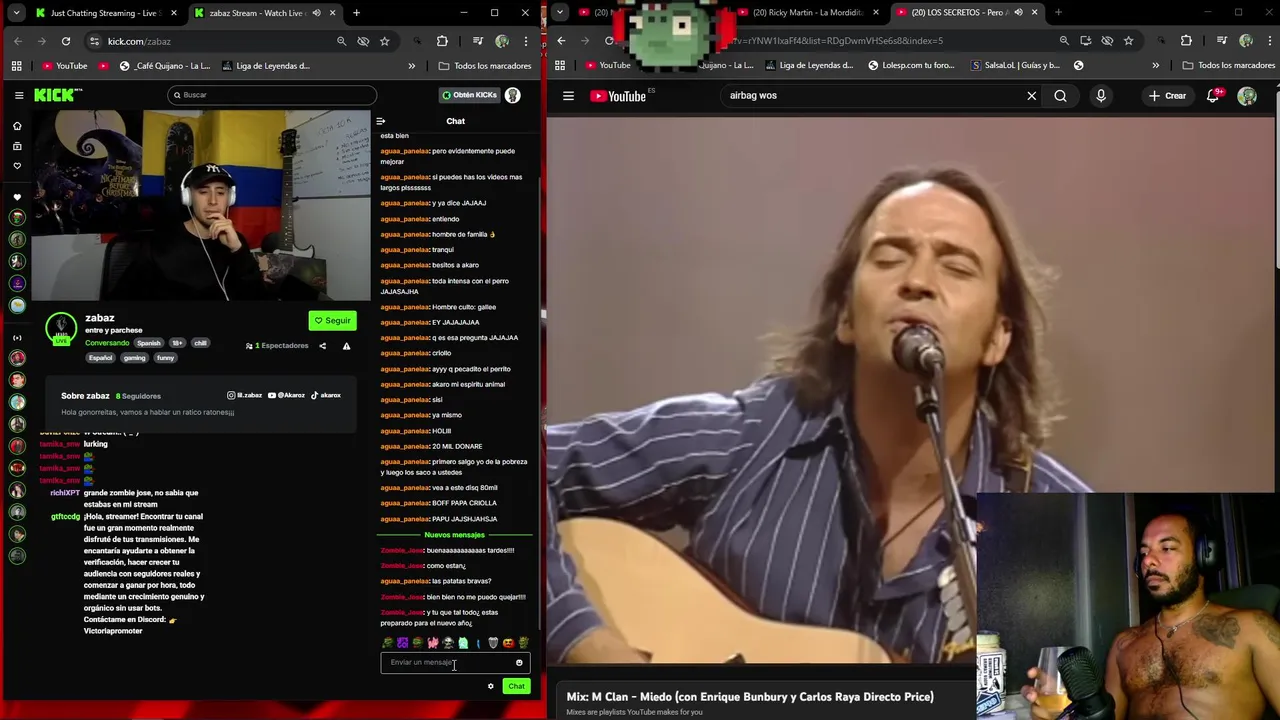Screen dimensions: 1280x720
Task: Close the Just Chatting Streaming tab
Action: pyautogui.click(x=174, y=13)
